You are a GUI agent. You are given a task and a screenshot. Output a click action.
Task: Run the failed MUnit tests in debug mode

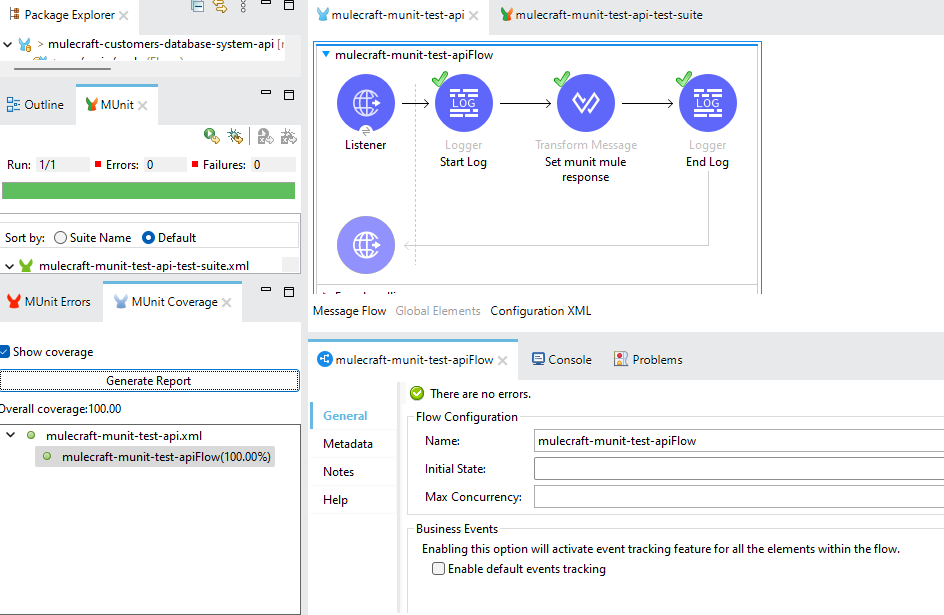click(x=288, y=135)
